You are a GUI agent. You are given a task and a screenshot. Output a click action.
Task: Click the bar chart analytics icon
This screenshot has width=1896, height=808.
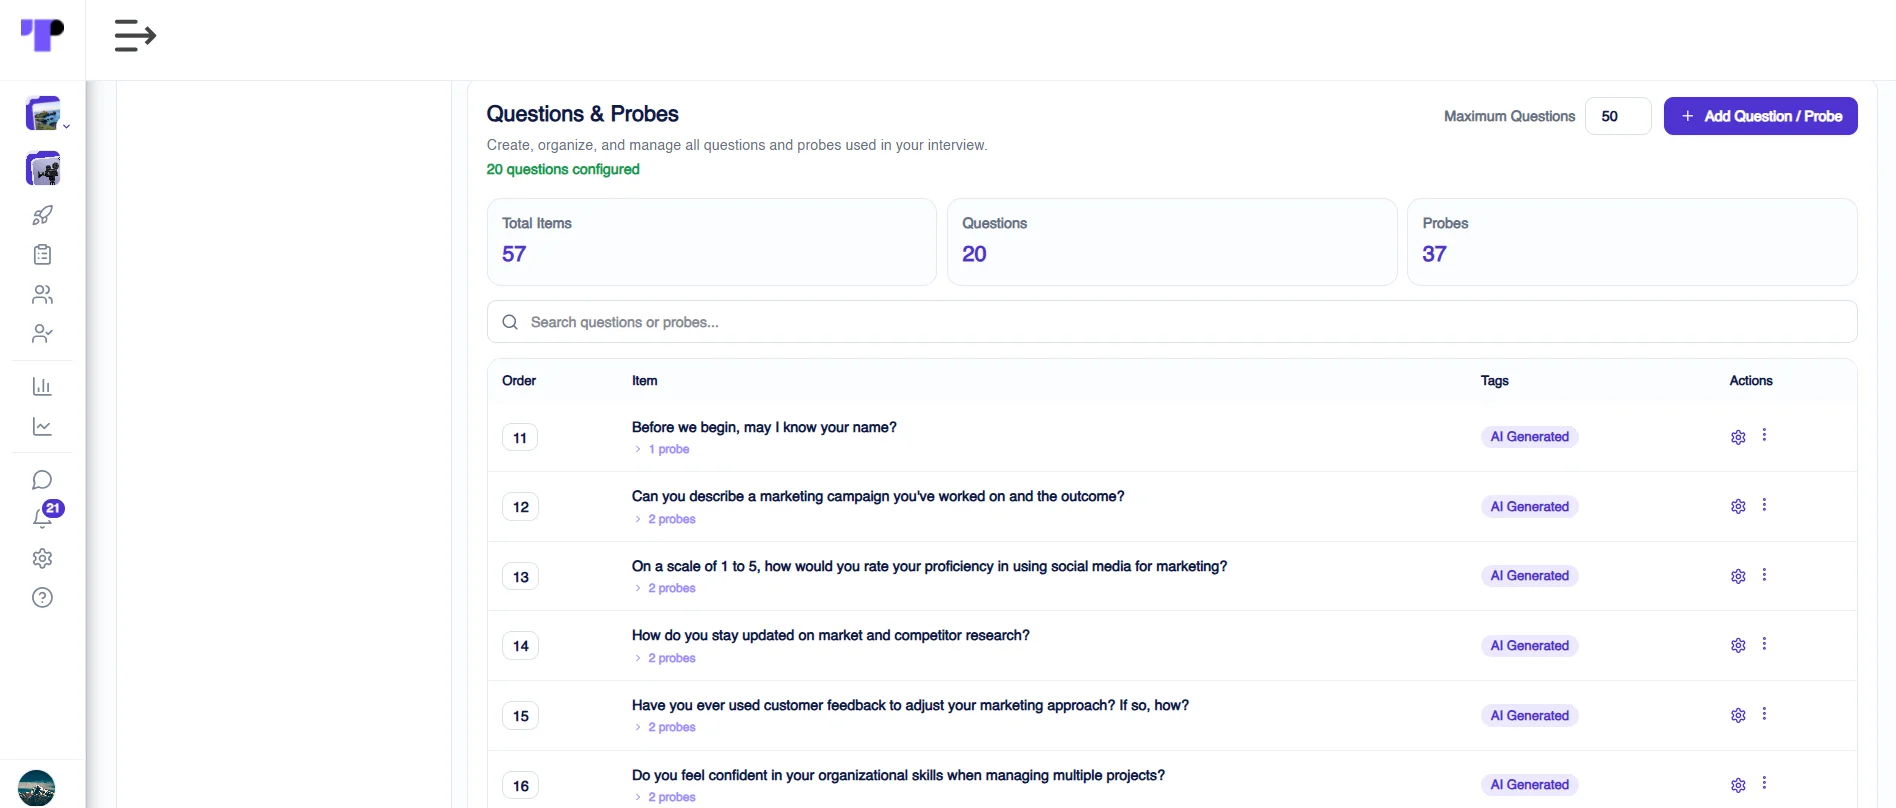[x=42, y=387]
